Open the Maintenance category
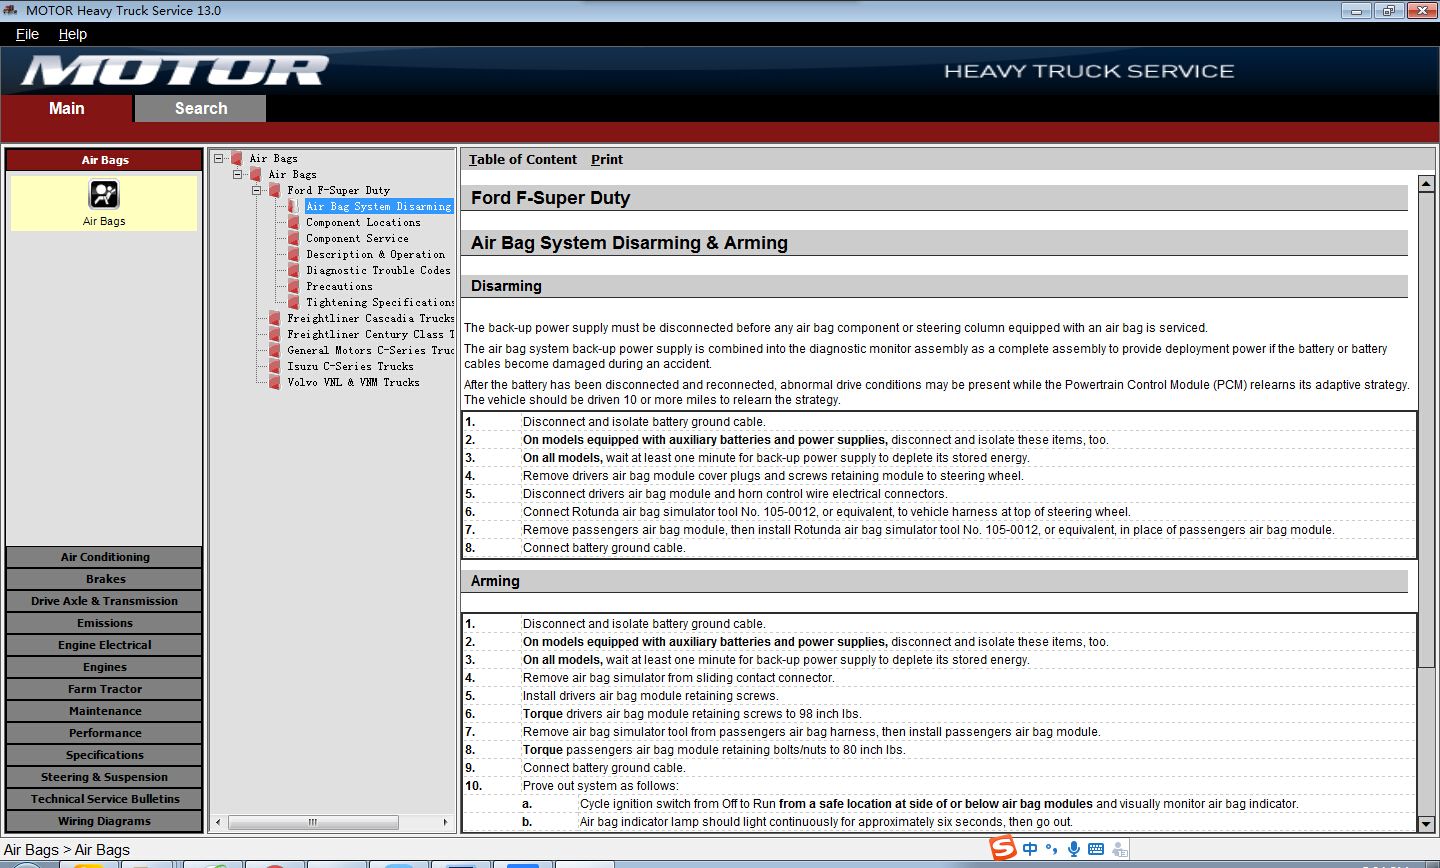This screenshot has width=1440, height=868. tap(105, 711)
